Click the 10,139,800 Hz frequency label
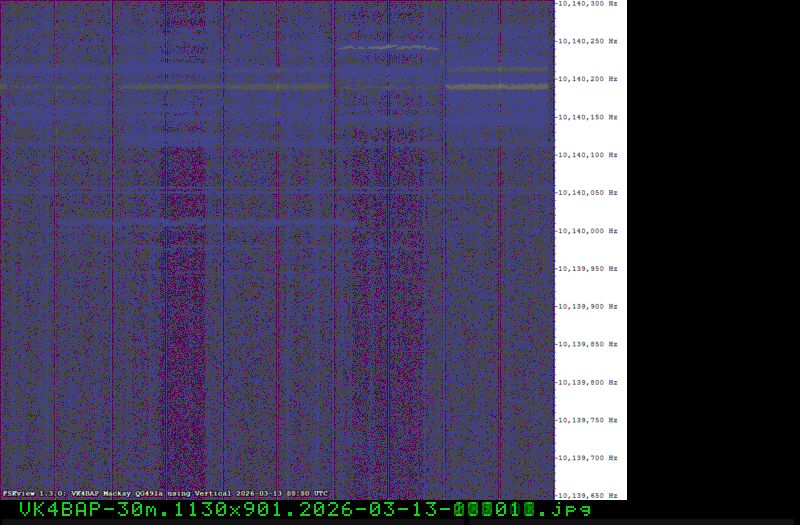The height and width of the screenshot is (525, 800). 588,383
